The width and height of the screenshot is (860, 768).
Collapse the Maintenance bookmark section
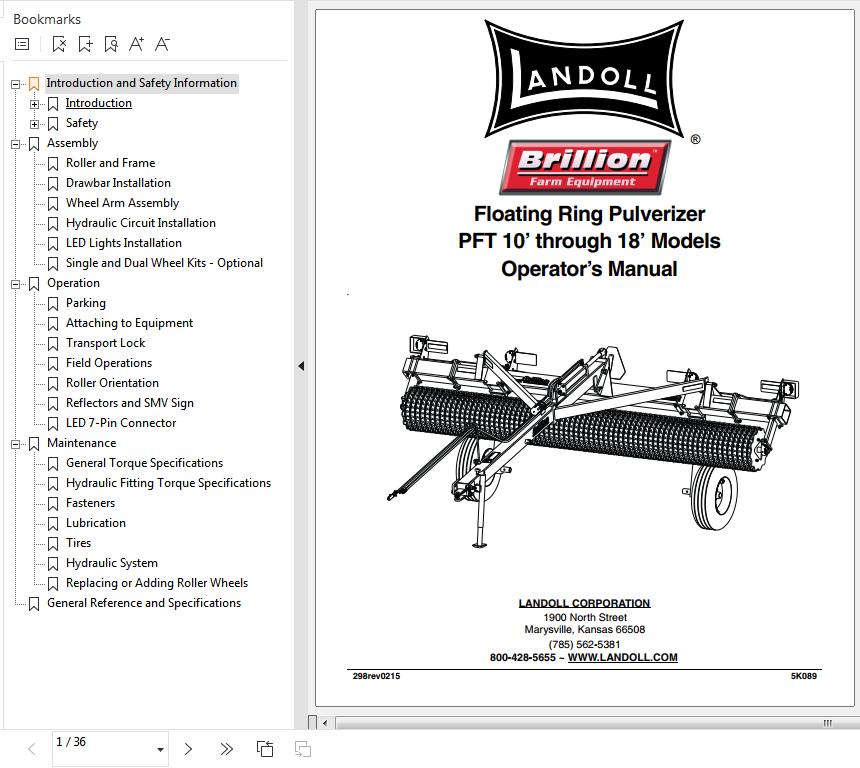click(15, 444)
